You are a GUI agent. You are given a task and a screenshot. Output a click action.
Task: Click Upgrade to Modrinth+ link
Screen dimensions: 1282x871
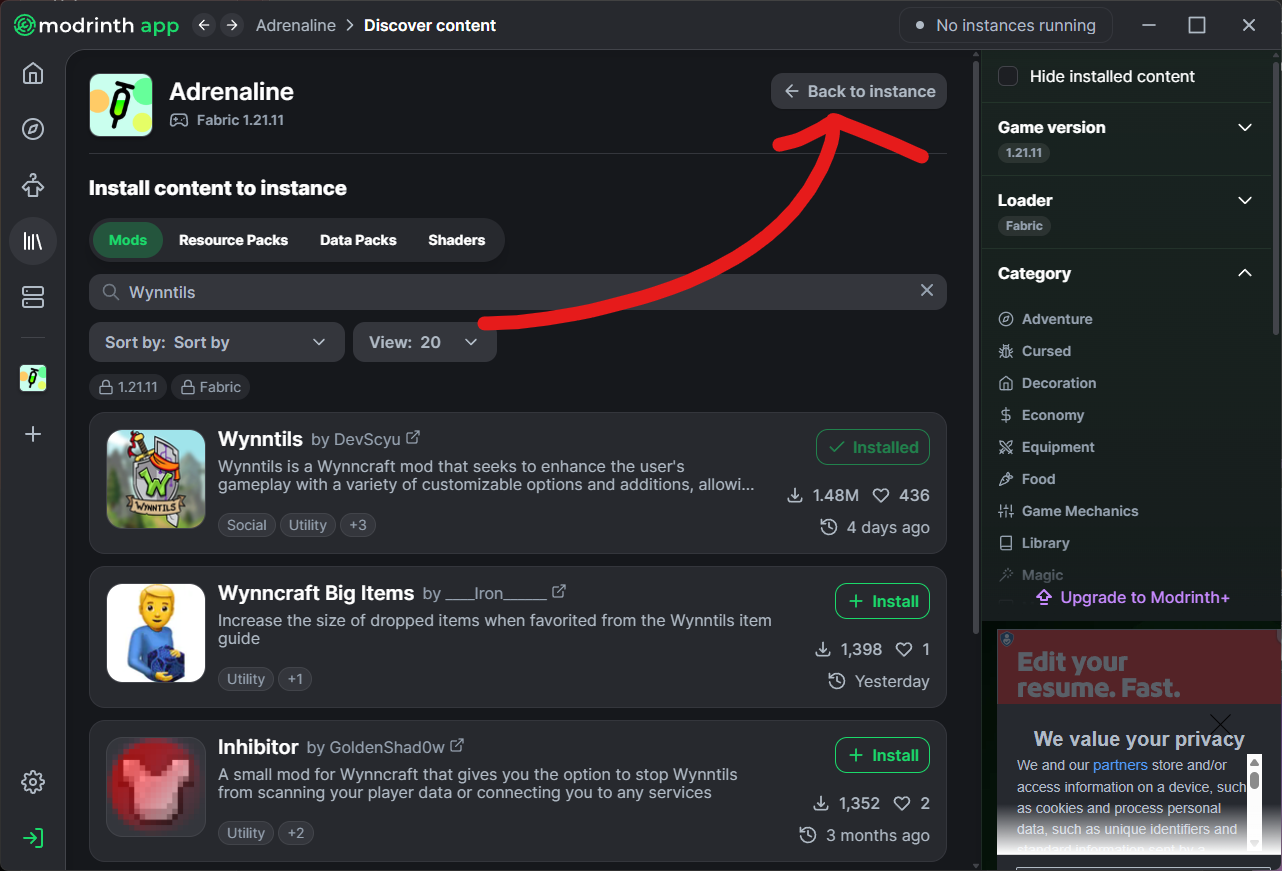(x=1133, y=597)
